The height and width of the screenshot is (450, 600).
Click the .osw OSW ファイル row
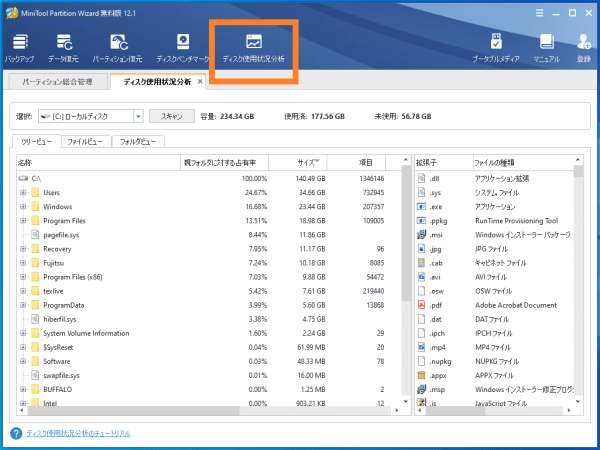click(x=494, y=291)
